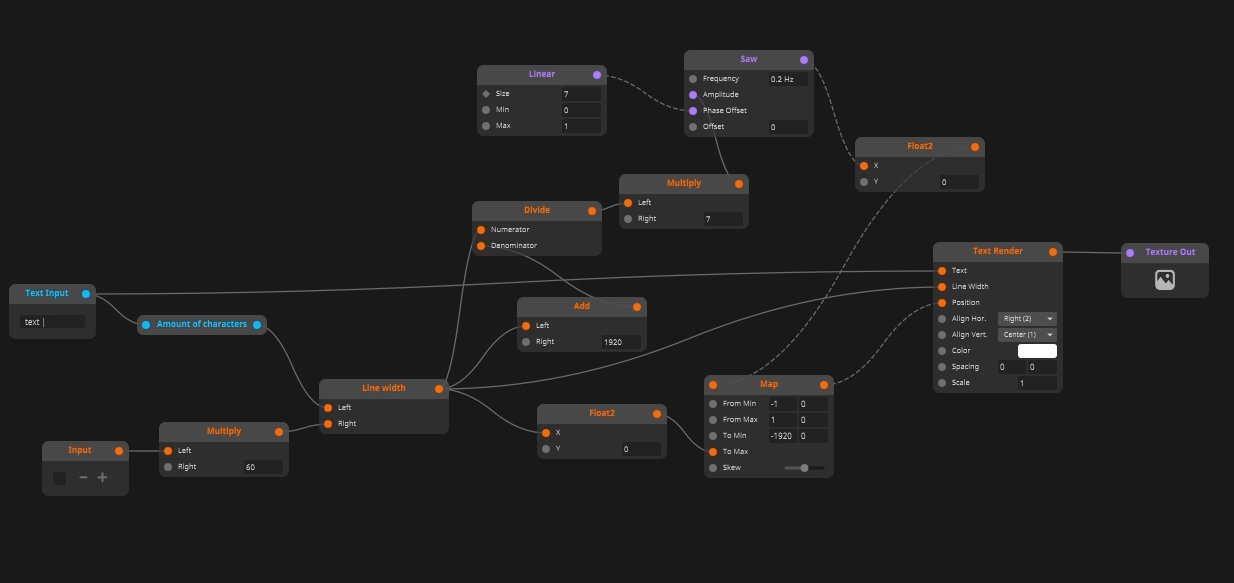Screen dimensions: 1234x583
Task: Click the plus icon in Input node
Action: [x=102, y=478]
